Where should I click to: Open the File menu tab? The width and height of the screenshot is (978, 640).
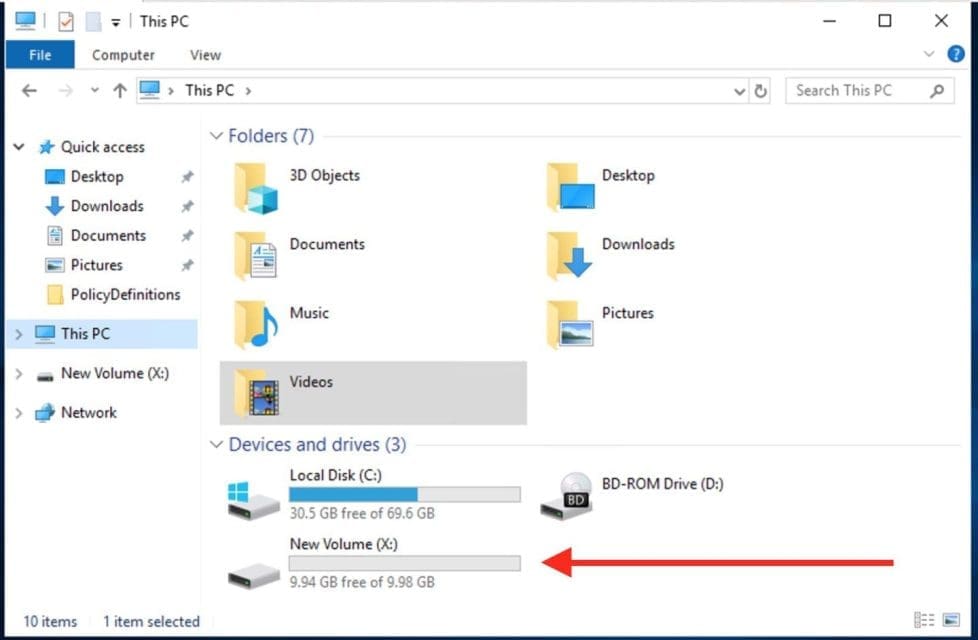[x=40, y=55]
